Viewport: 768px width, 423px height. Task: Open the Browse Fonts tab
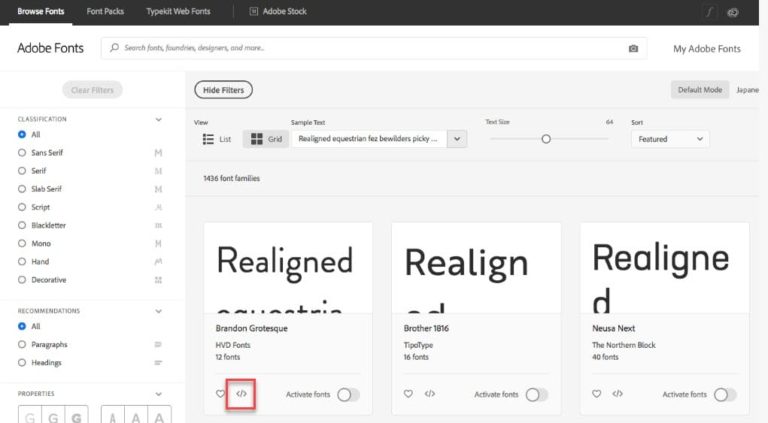coord(41,11)
